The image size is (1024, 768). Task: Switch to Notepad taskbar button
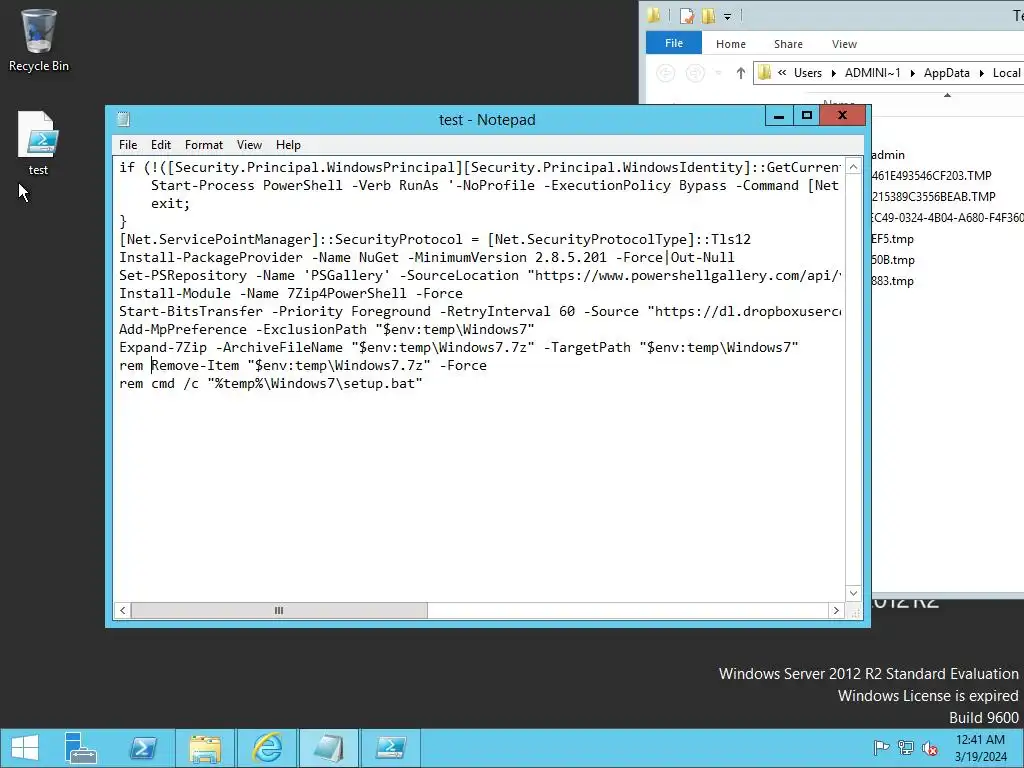pyautogui.click(x=328, y=748)
